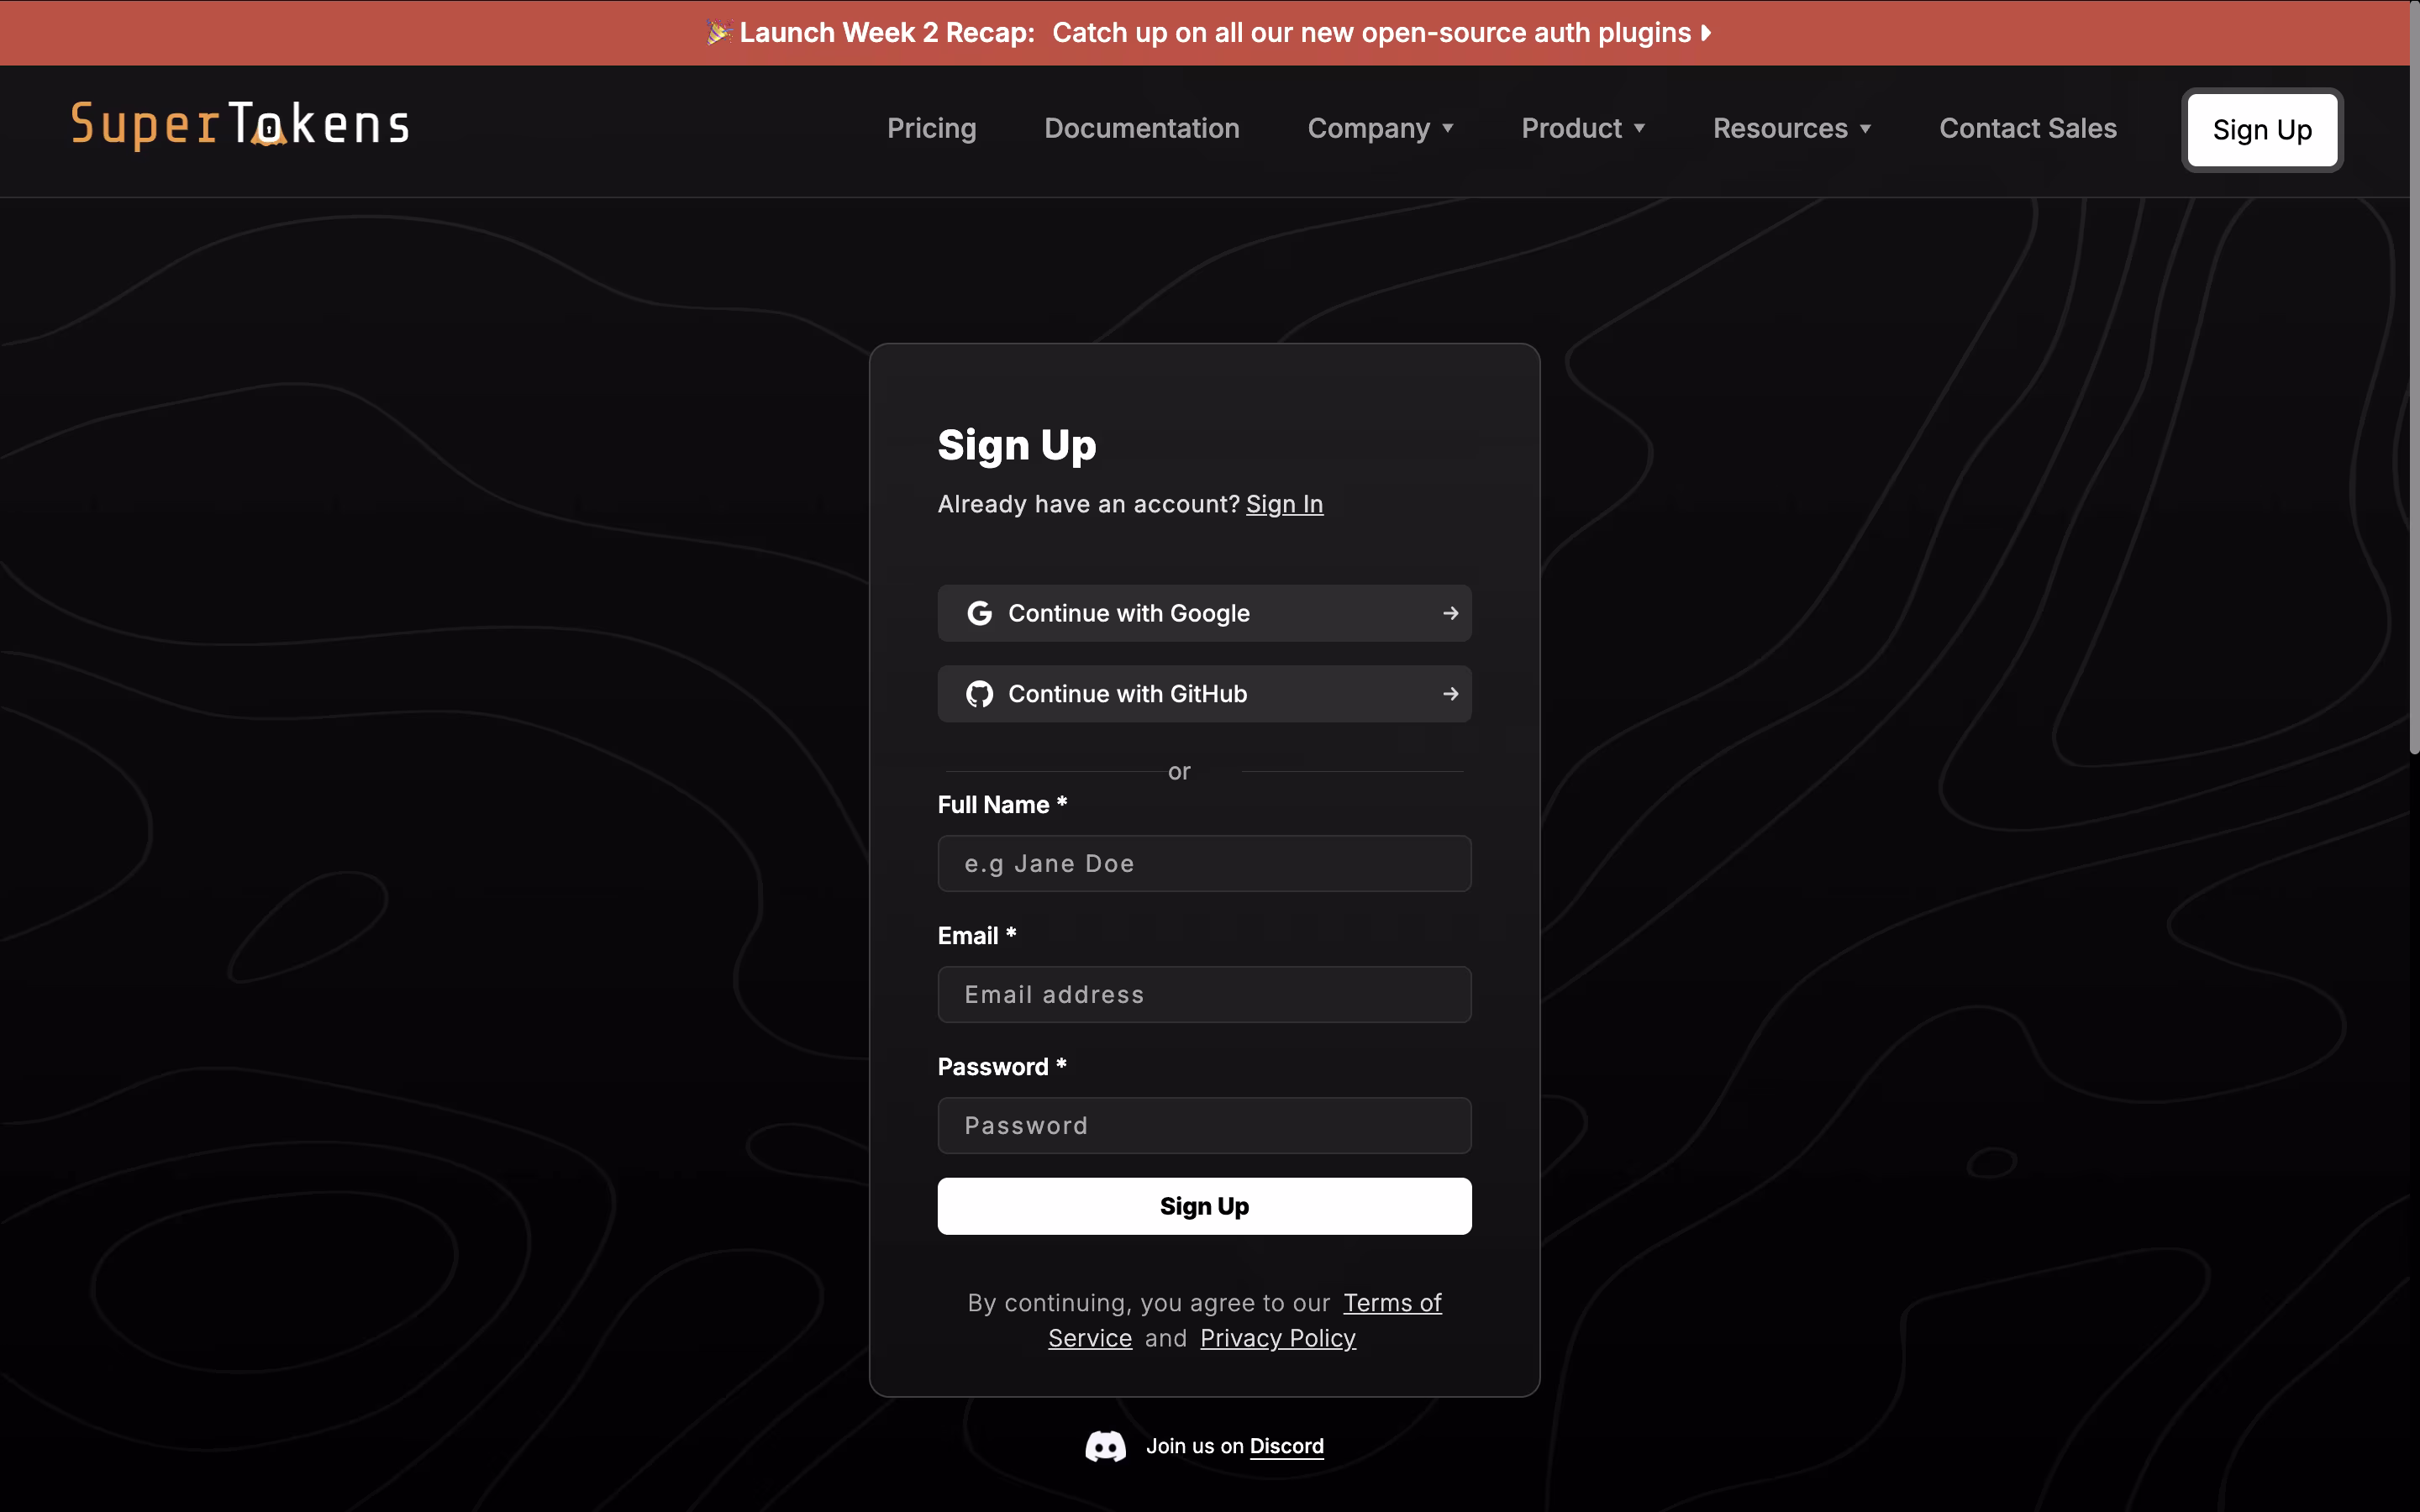Image resolution: width=2420 pixels, height=1512 pixels.
Task: Click the arrow on Continue with GitHub
Action: (x=1450, y=694)
